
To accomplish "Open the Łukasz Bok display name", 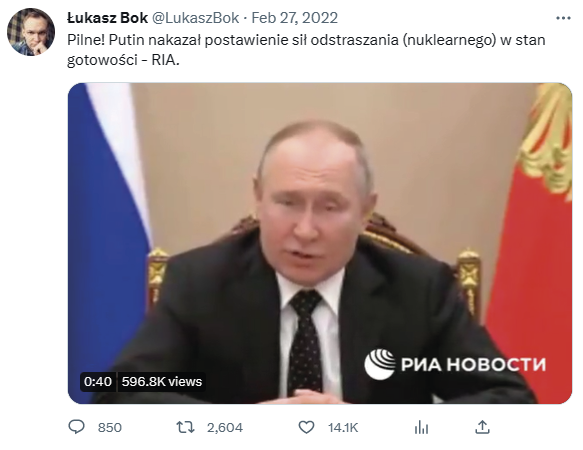I will tap(107, 18).
